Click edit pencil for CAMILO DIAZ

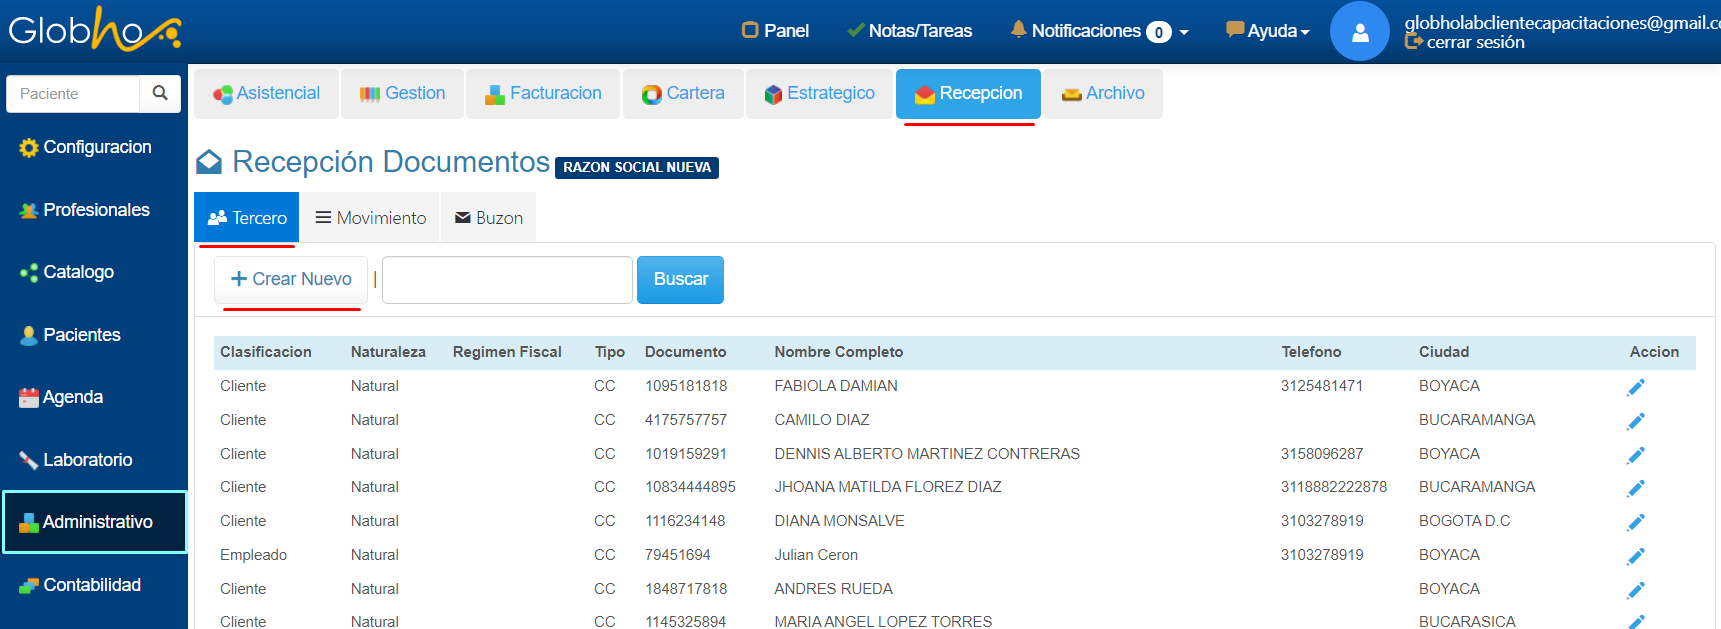[x=1635, y=421]
